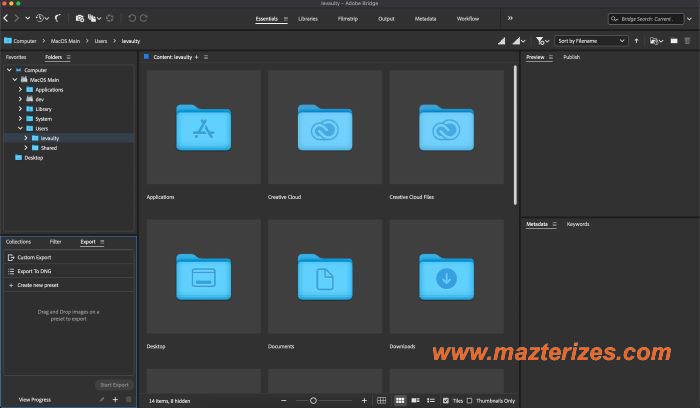Image resolution: width=700 pixels, height=408 pixels.
Task: Expand the System tree folder
Action: [20, 119]
